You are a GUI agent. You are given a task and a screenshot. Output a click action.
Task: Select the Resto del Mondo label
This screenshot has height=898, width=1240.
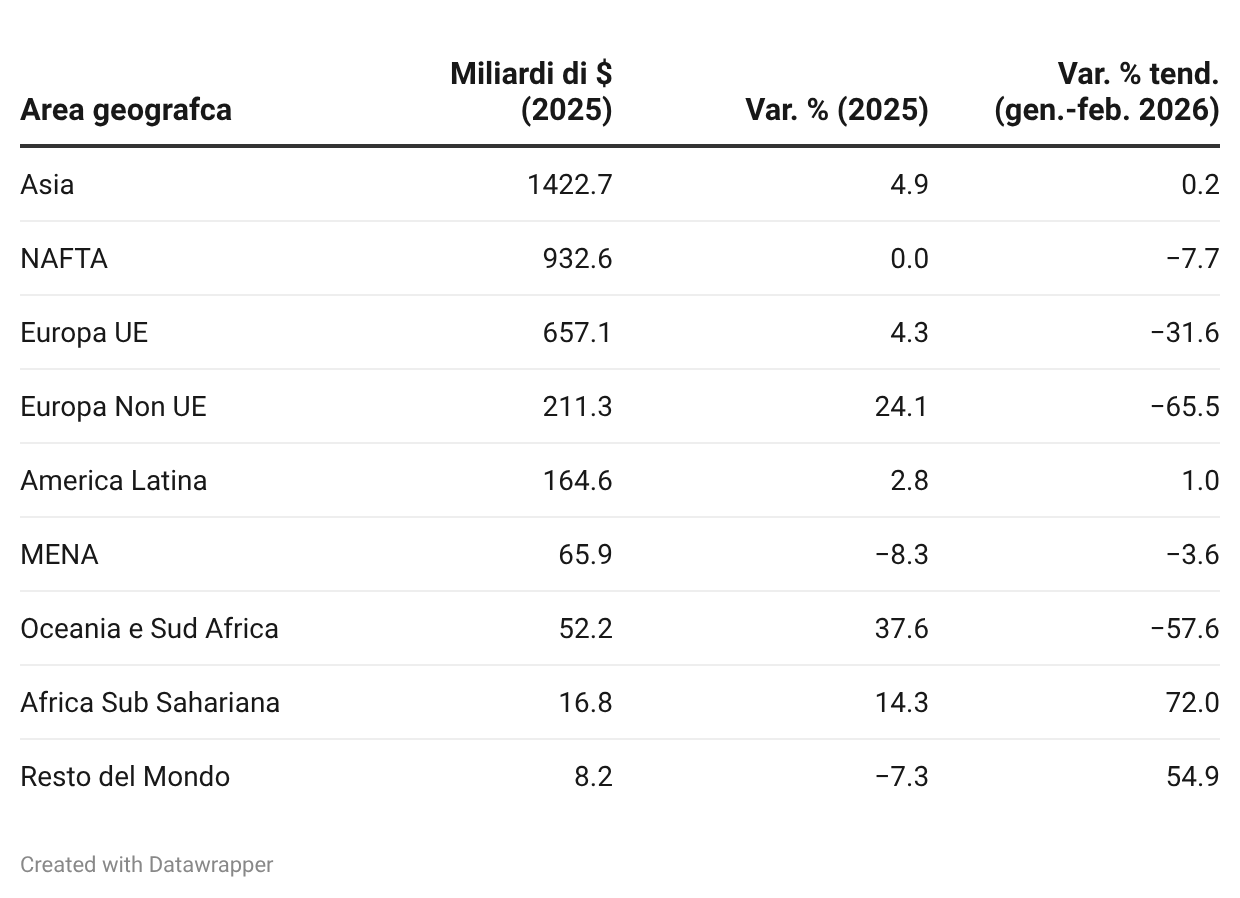(125, 776)
